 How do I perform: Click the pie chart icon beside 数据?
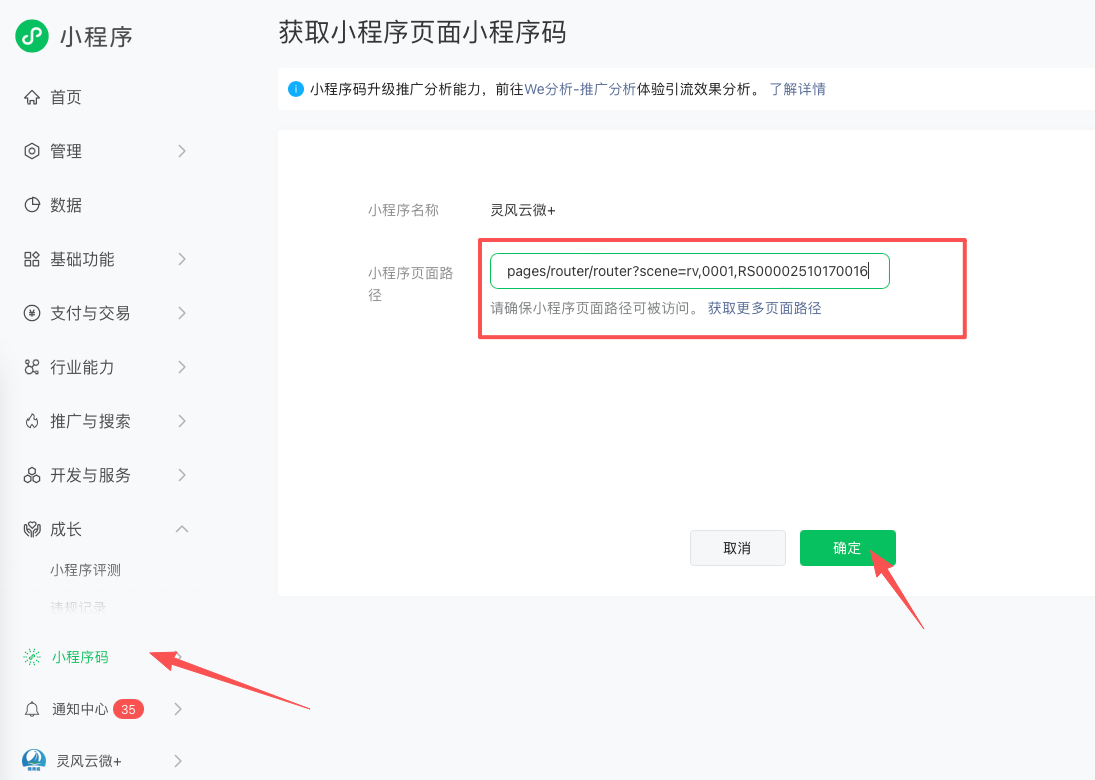pyautogui.click(x=32, y=205)
